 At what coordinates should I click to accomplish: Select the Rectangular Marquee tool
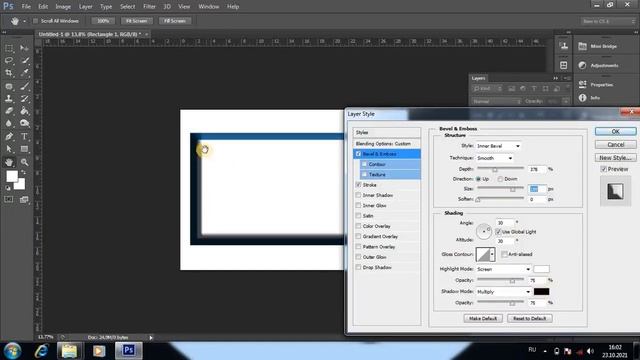pos(9,48)
